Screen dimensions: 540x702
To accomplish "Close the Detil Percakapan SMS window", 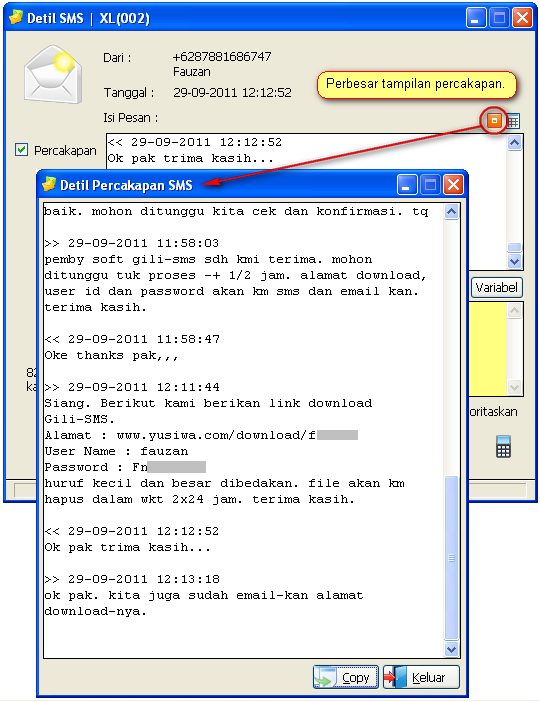I will 453,184.
